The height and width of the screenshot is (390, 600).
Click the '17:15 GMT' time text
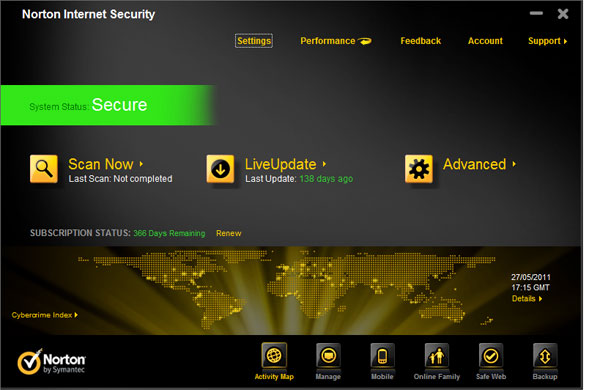pyautogui.click(x=530, y=287)
